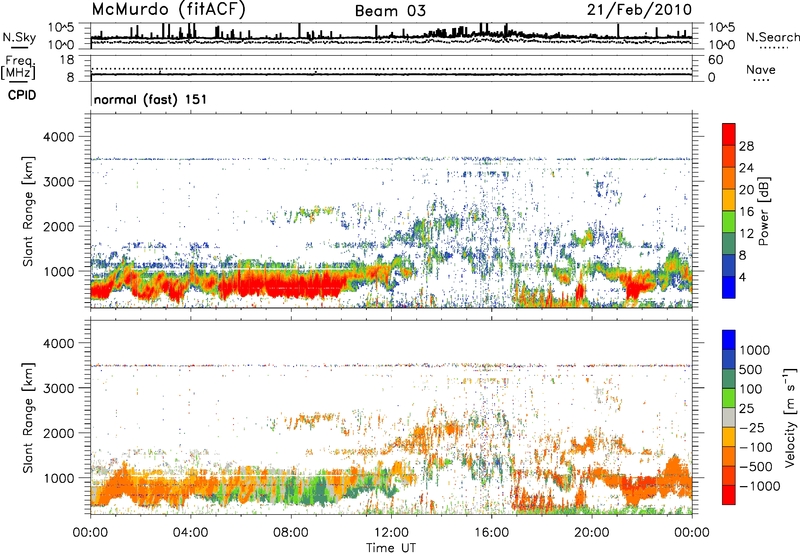
Task: Click the Slant Range label of power panel
Action: click(x=28, y=211)
